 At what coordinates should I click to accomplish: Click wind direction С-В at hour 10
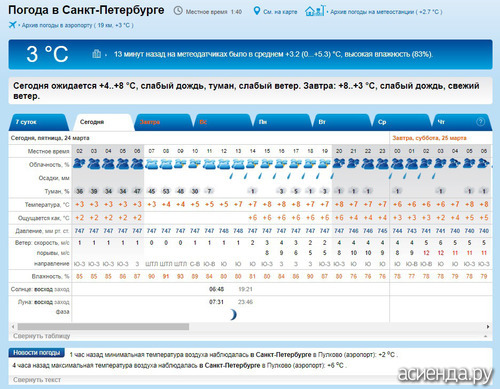(x=195, y=264)
